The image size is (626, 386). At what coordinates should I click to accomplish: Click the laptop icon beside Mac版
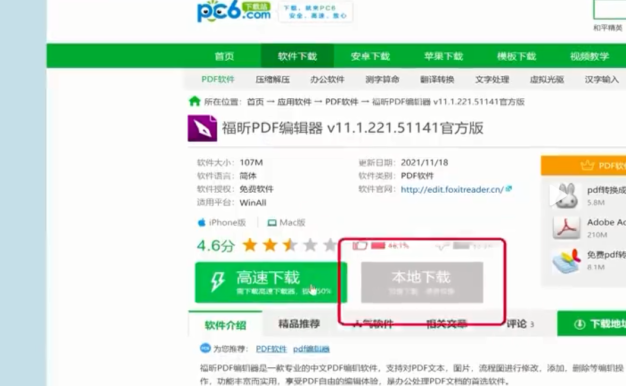(x=272, y=223)
